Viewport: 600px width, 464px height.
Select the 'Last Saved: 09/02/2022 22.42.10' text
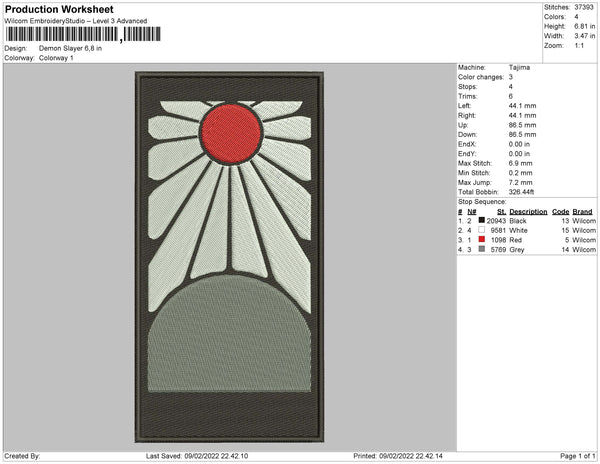click(197, 456)
